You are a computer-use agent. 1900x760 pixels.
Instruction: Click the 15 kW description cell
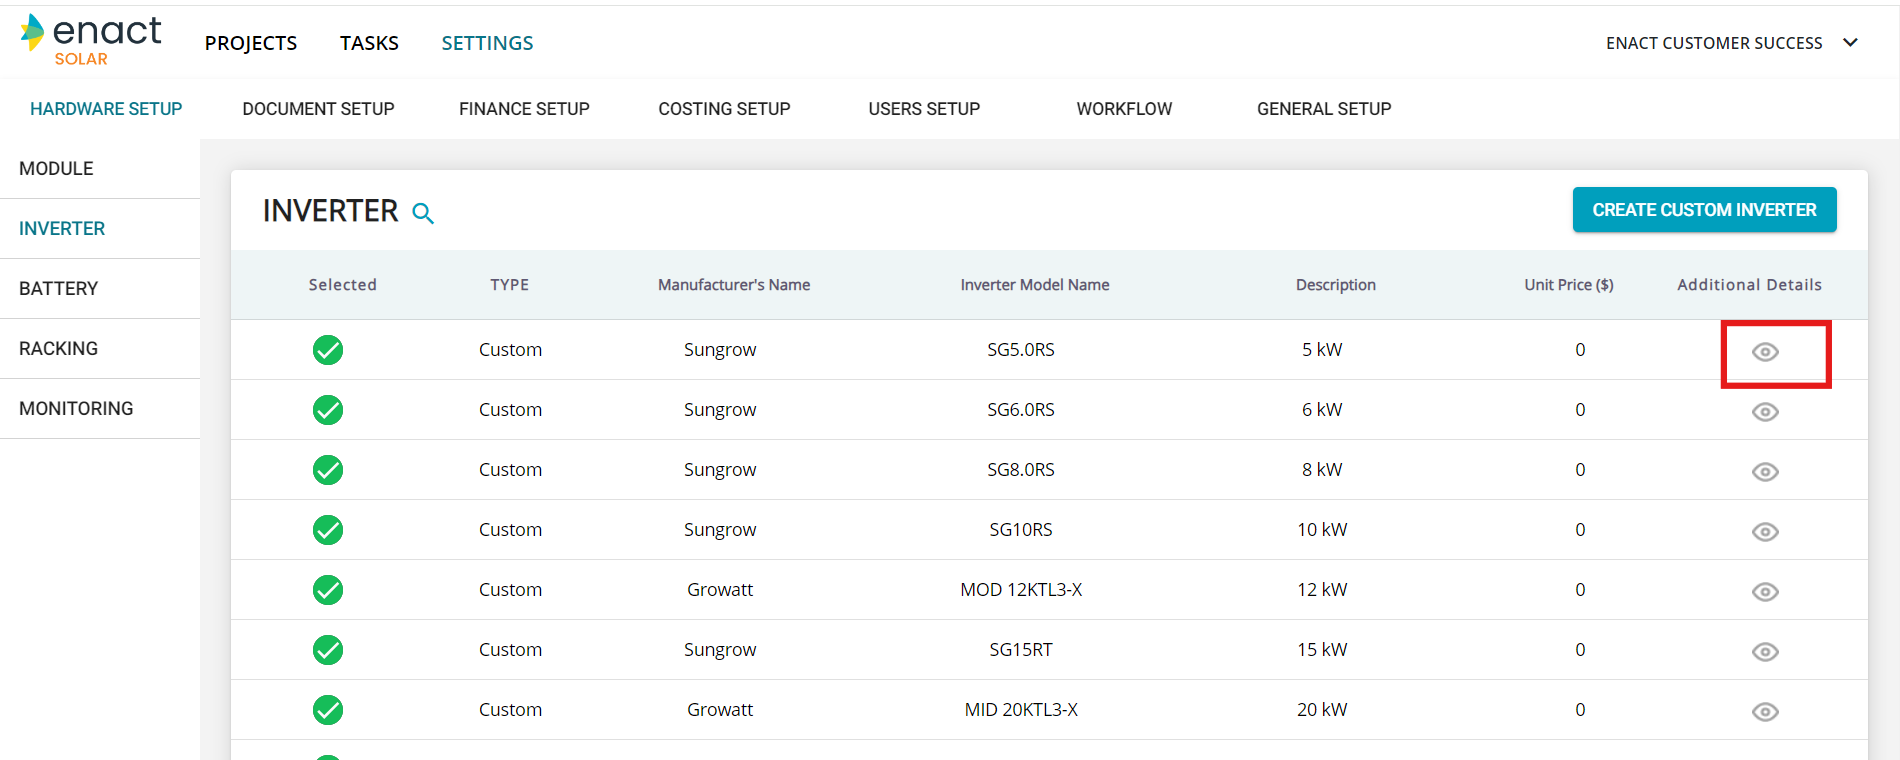tap(1322, 650)
